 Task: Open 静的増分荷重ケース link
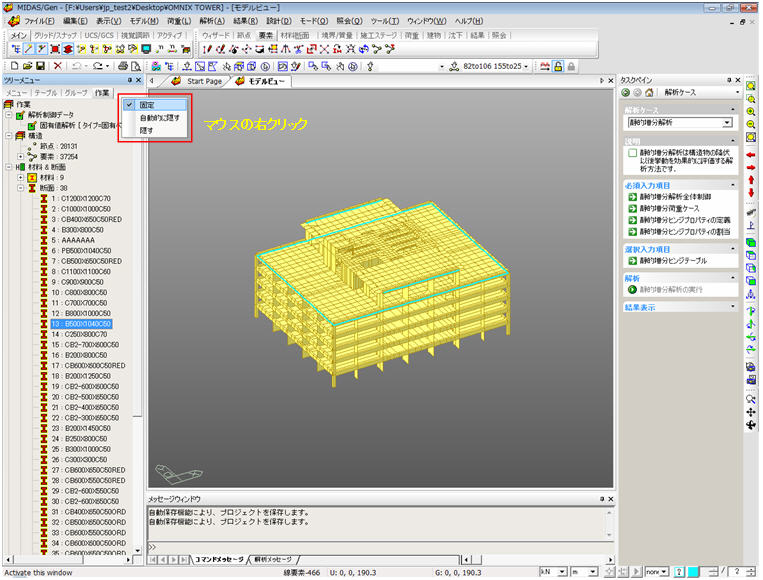click(x=670, y=209)
